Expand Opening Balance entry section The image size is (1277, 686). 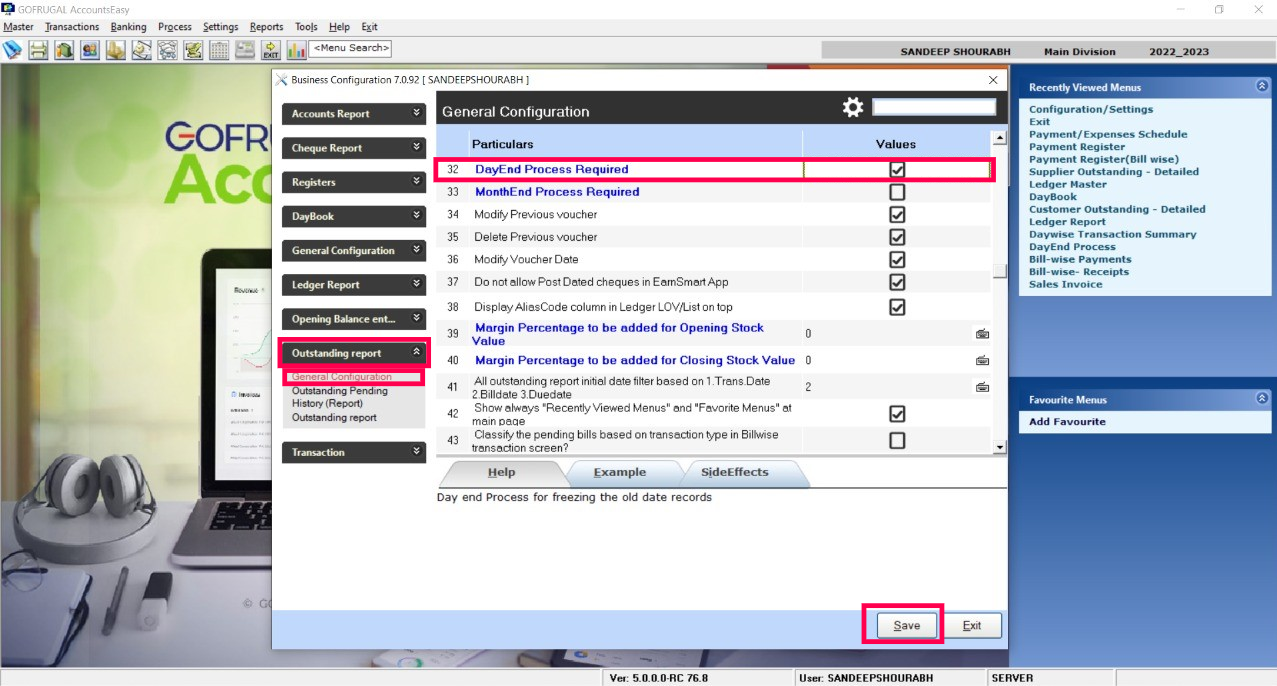point(354,319)
